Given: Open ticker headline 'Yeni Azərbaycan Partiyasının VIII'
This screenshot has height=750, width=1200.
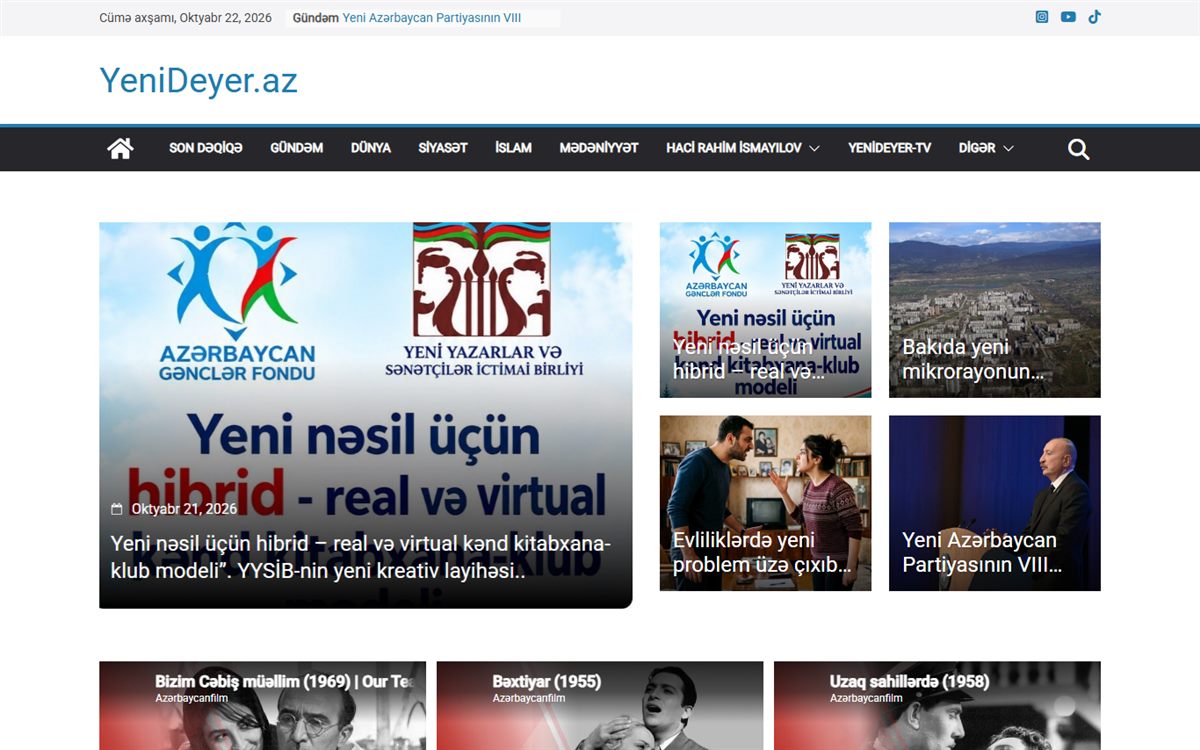Looking at the screenshot, I should pyautogui.click(x=432, y=18).
